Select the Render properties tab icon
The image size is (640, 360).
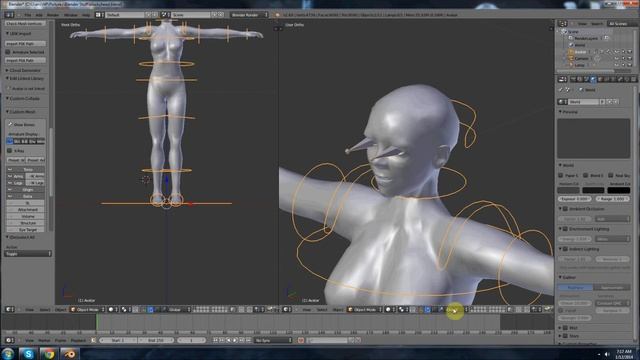tap(573, 79)
